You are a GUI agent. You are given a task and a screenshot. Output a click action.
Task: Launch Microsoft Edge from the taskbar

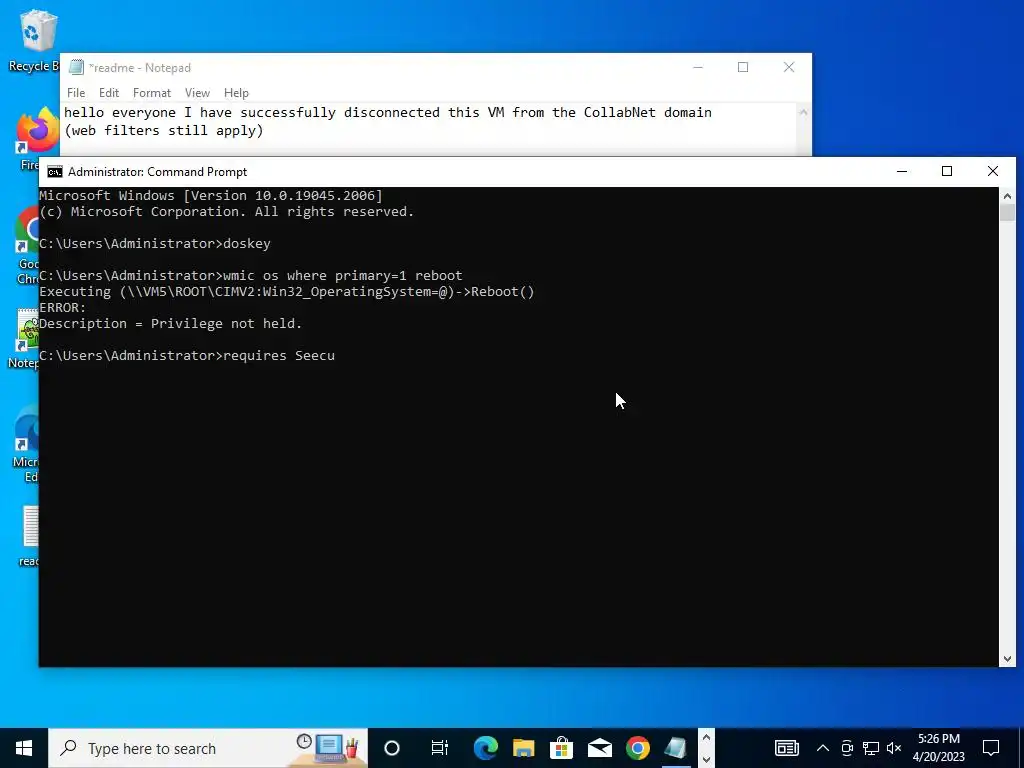(x=485, y=748)
